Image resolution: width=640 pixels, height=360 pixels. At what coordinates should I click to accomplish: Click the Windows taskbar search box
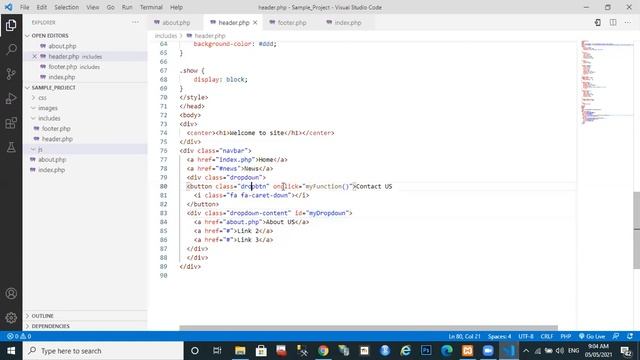click(103, 351)
